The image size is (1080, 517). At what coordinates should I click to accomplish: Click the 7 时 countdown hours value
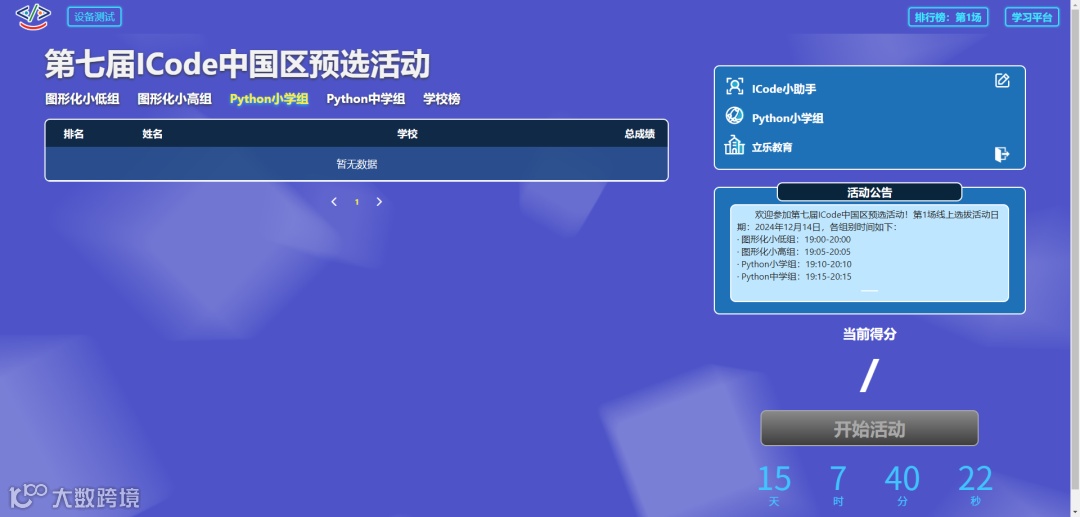click(x=838, y=479)
